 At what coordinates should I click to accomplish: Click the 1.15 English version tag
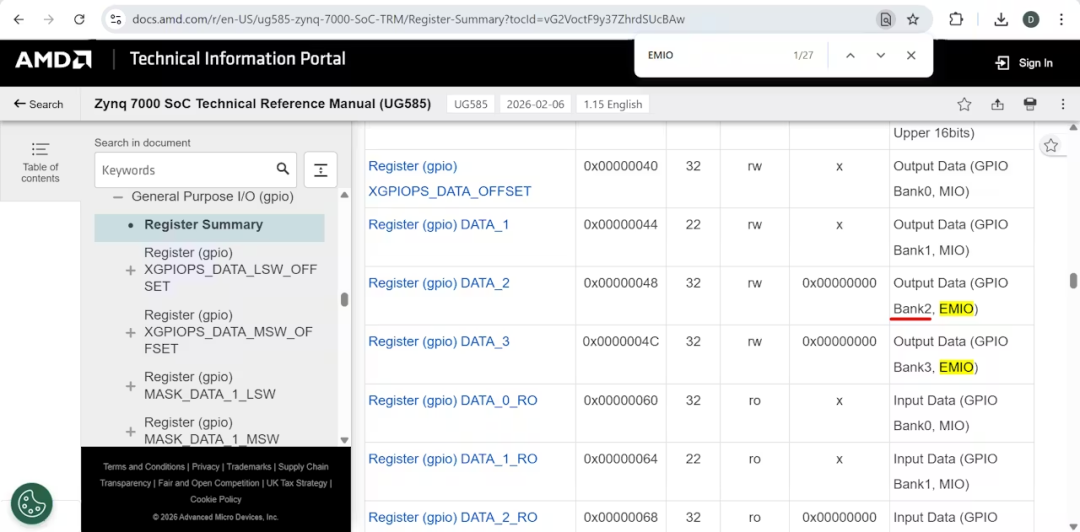tap(613, 104)
